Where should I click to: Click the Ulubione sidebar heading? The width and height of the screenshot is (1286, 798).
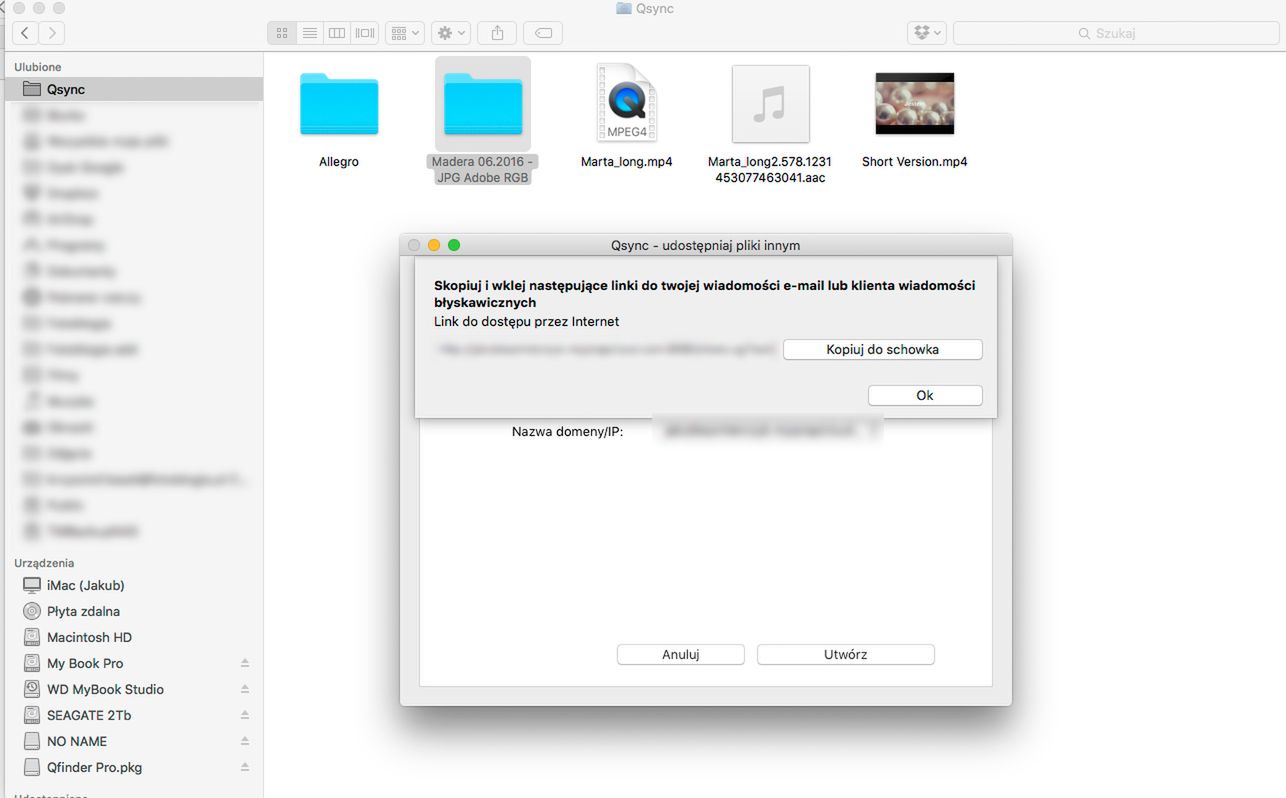(38, 67)
